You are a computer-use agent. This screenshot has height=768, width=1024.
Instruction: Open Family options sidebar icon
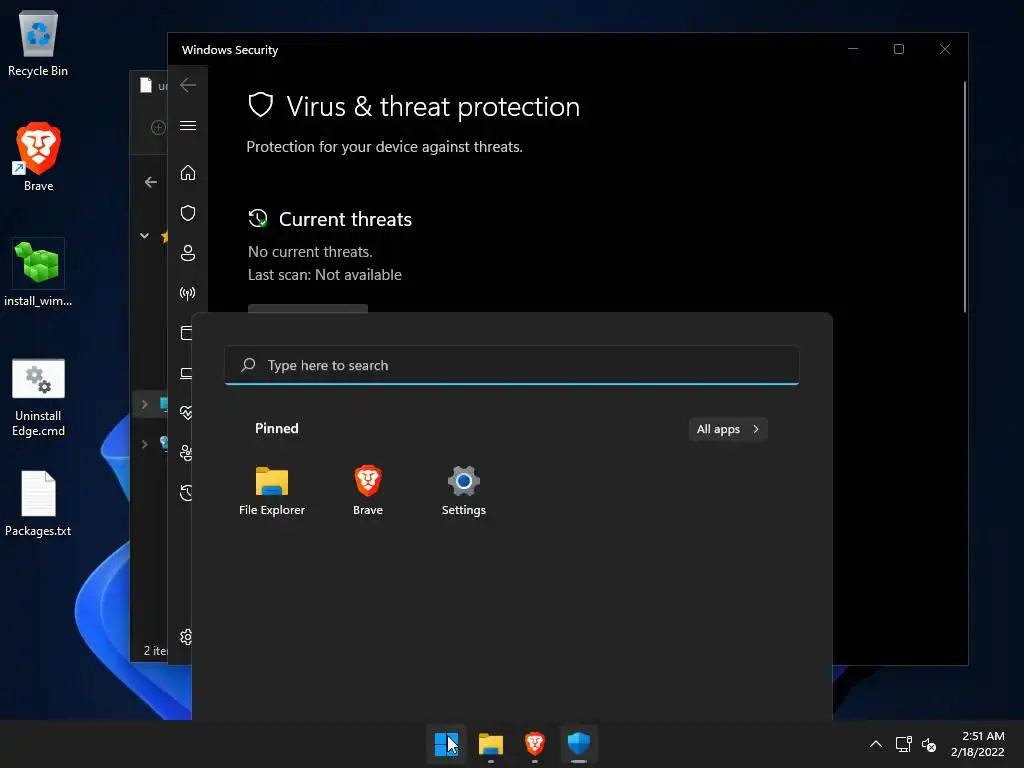[x=186, y=453]
